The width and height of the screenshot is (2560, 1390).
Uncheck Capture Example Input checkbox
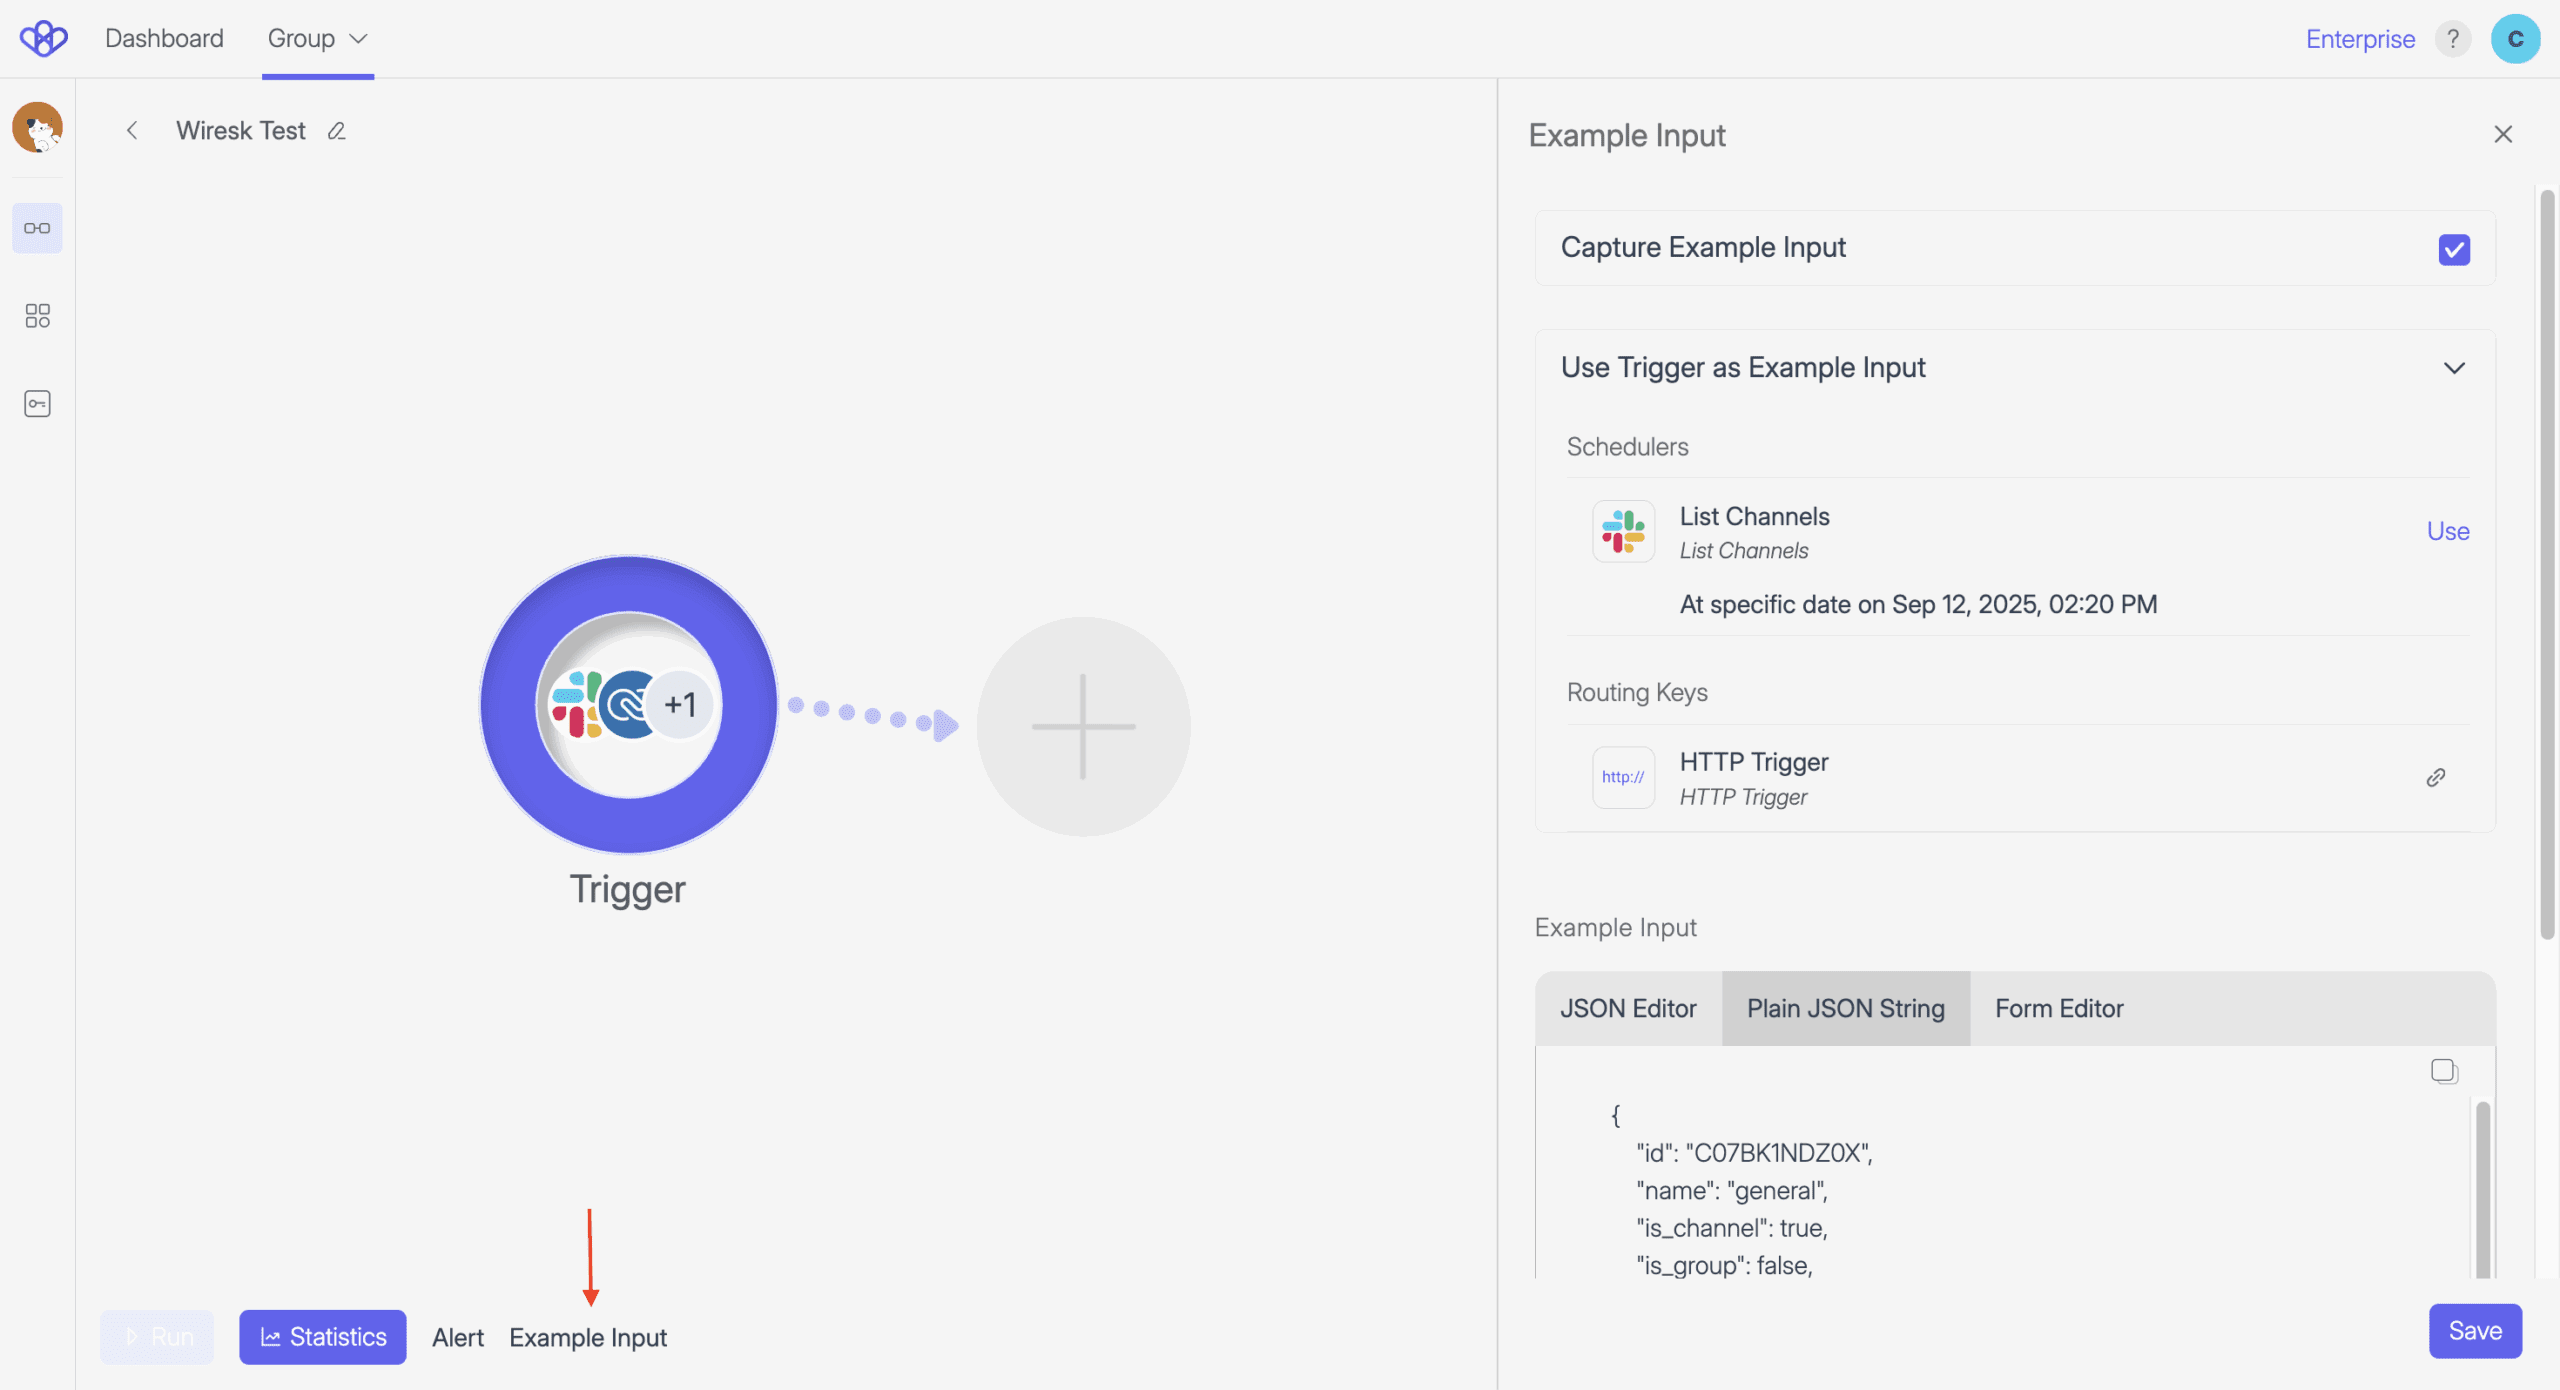pos(2453,249)
